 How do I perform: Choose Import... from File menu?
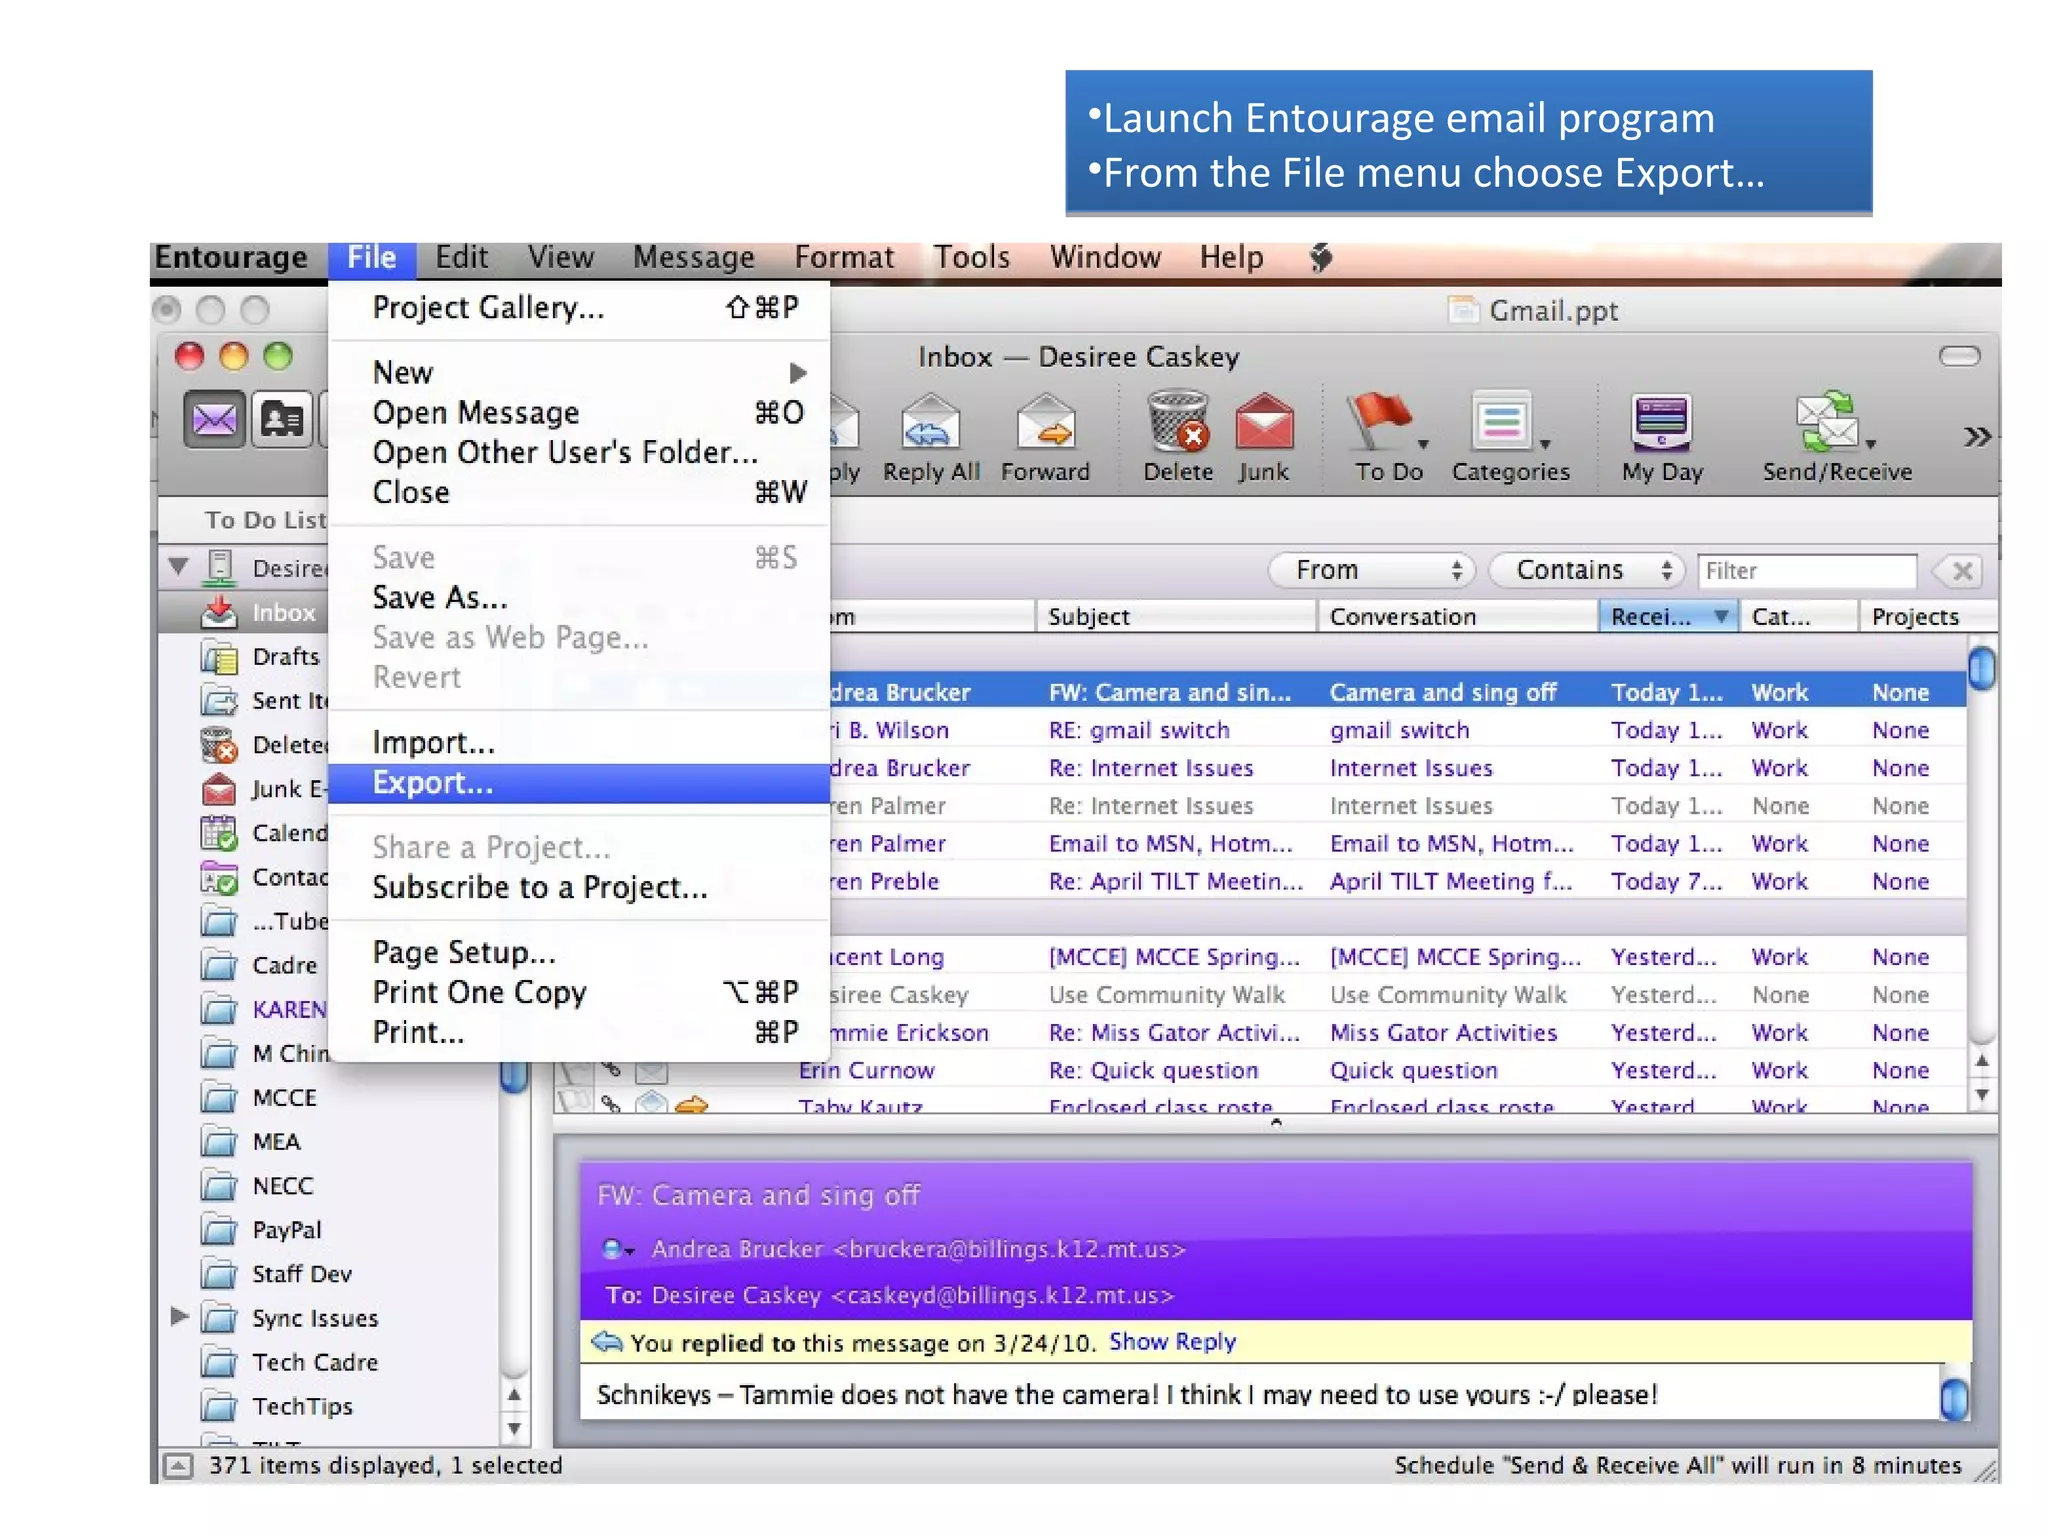579,743
